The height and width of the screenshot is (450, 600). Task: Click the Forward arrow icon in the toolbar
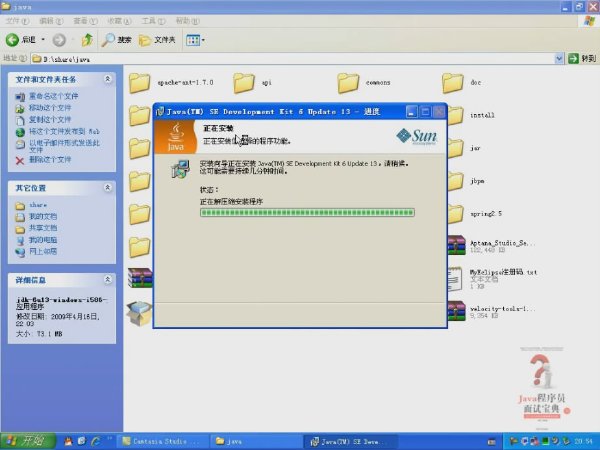tap(59, 40)
